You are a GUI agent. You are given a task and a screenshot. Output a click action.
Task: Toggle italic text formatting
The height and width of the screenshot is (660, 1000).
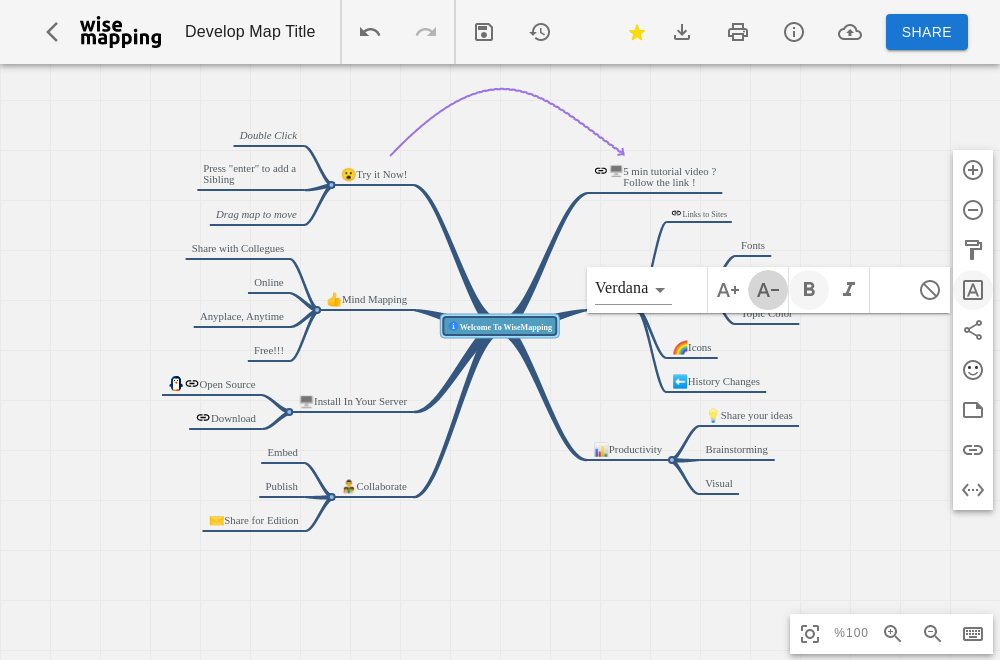click(849, 290)
